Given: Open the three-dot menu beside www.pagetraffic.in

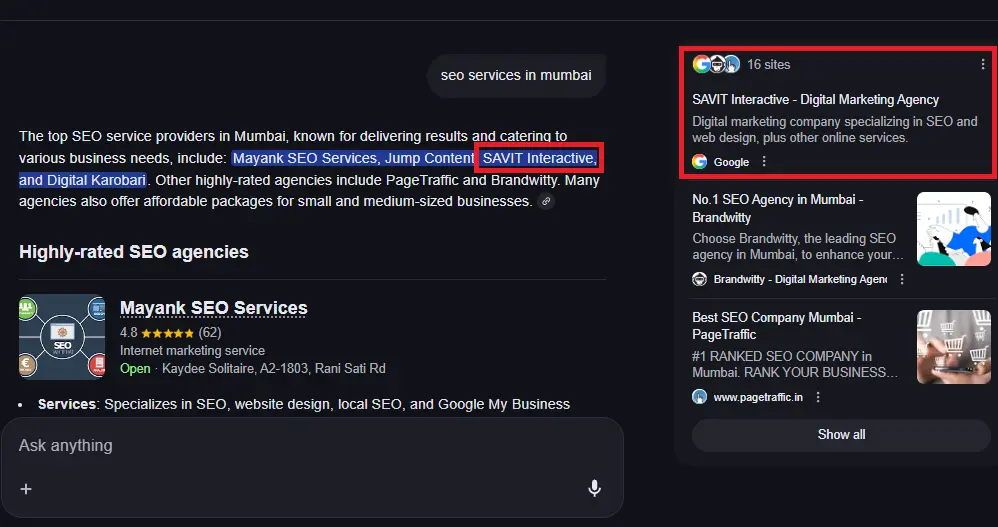Looking at the screenshot, I should tap(818, 397).
